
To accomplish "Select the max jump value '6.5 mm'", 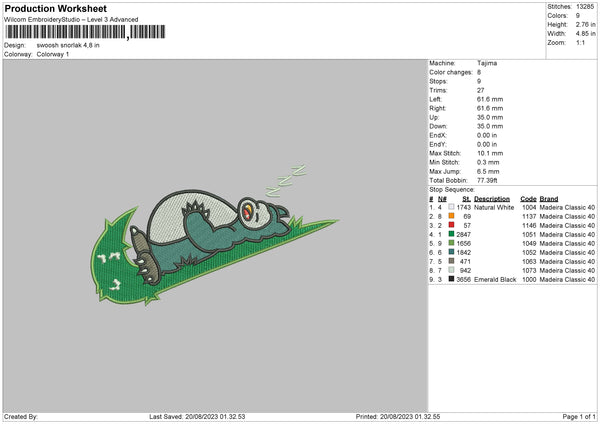I will coord(488,171).
